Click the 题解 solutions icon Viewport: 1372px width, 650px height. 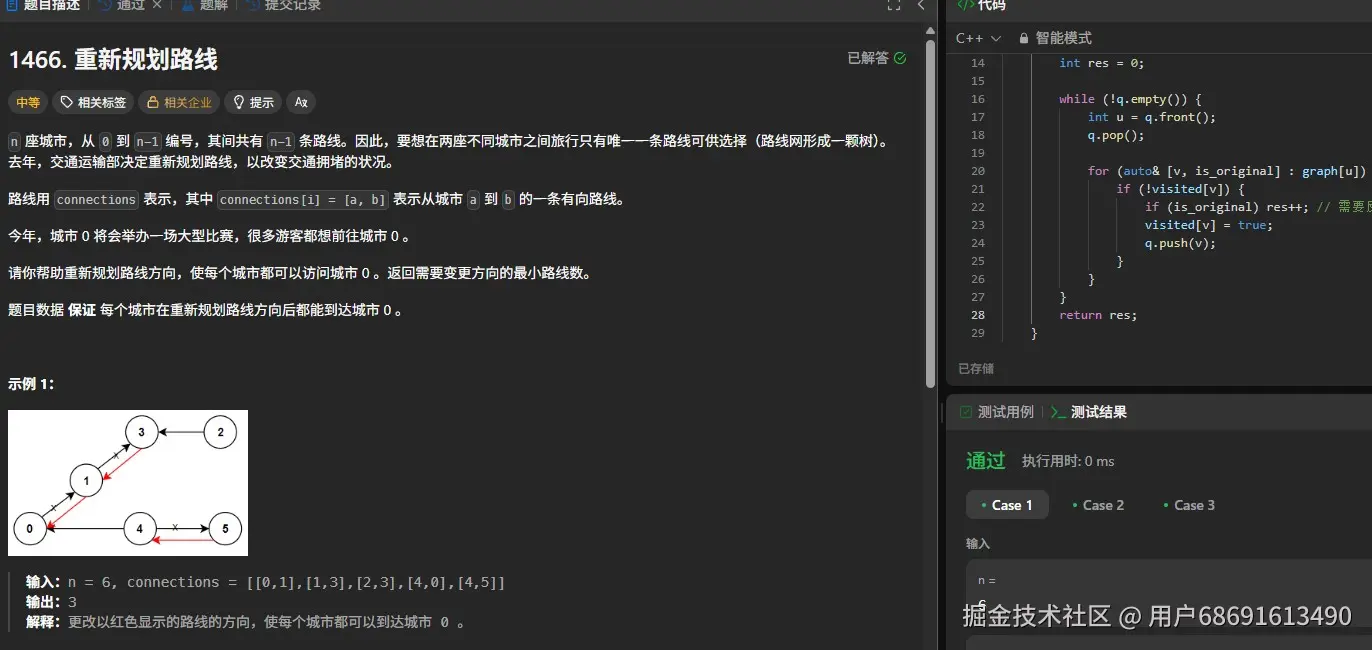[186, 6]
